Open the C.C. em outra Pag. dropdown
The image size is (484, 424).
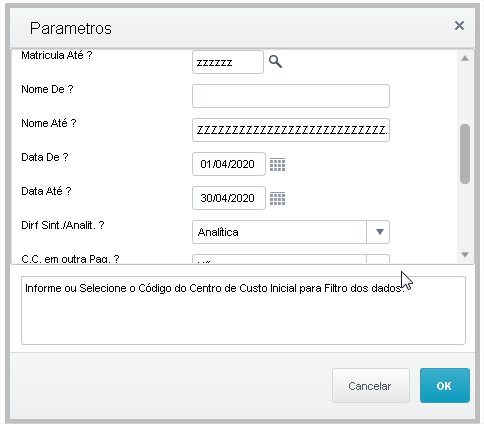click(x=291, y=259)
